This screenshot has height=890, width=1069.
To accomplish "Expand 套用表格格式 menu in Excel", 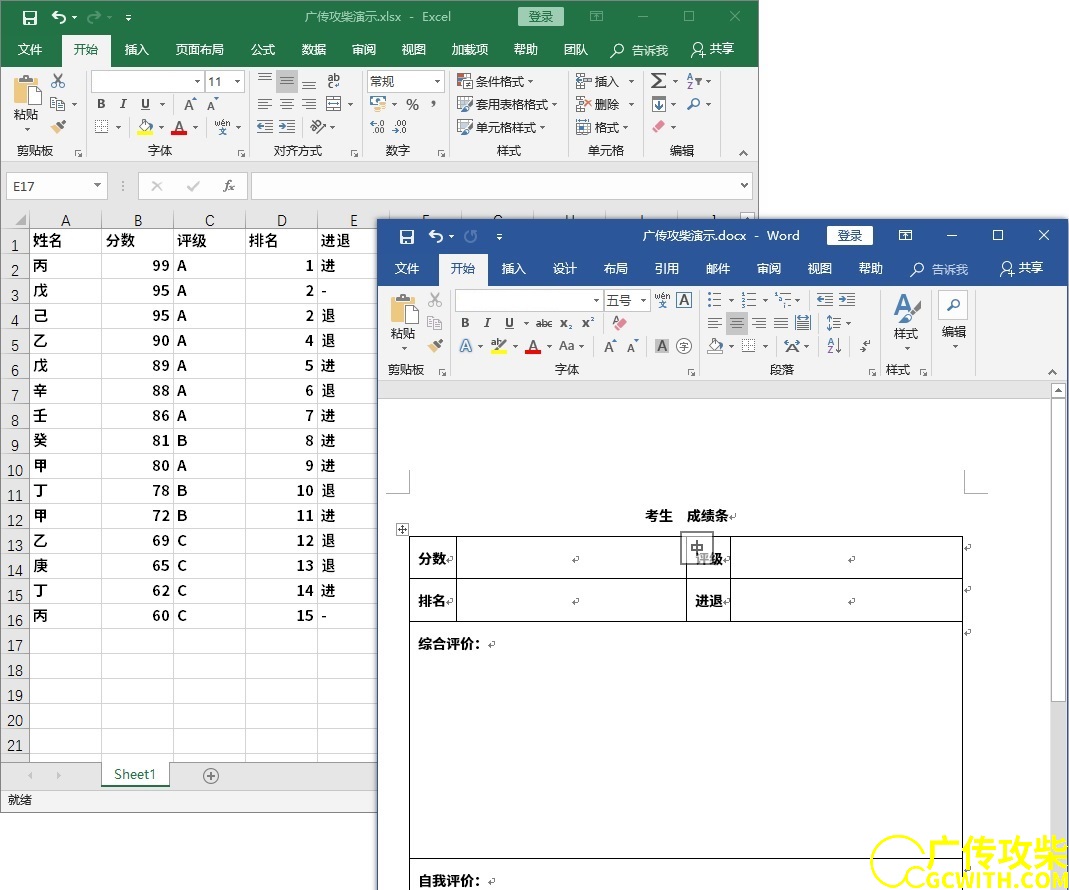I will click(507, 104).
